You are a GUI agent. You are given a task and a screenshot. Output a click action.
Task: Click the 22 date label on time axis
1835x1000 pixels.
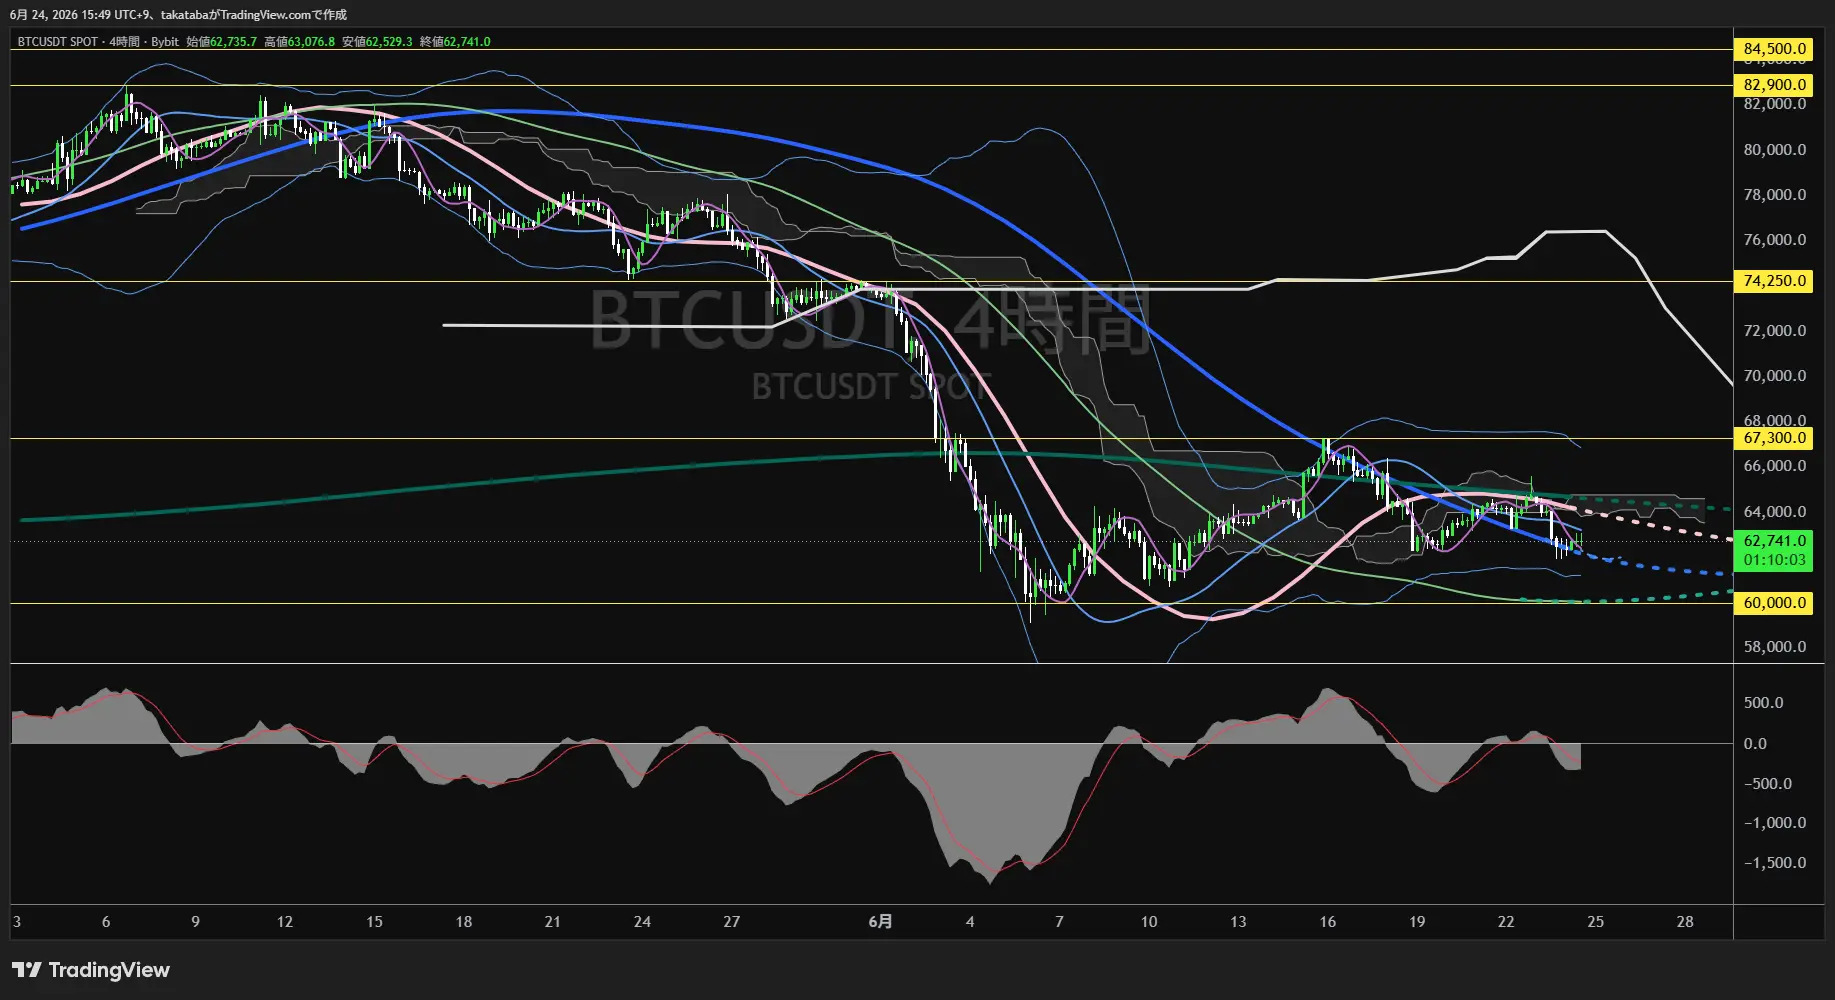1506,922
